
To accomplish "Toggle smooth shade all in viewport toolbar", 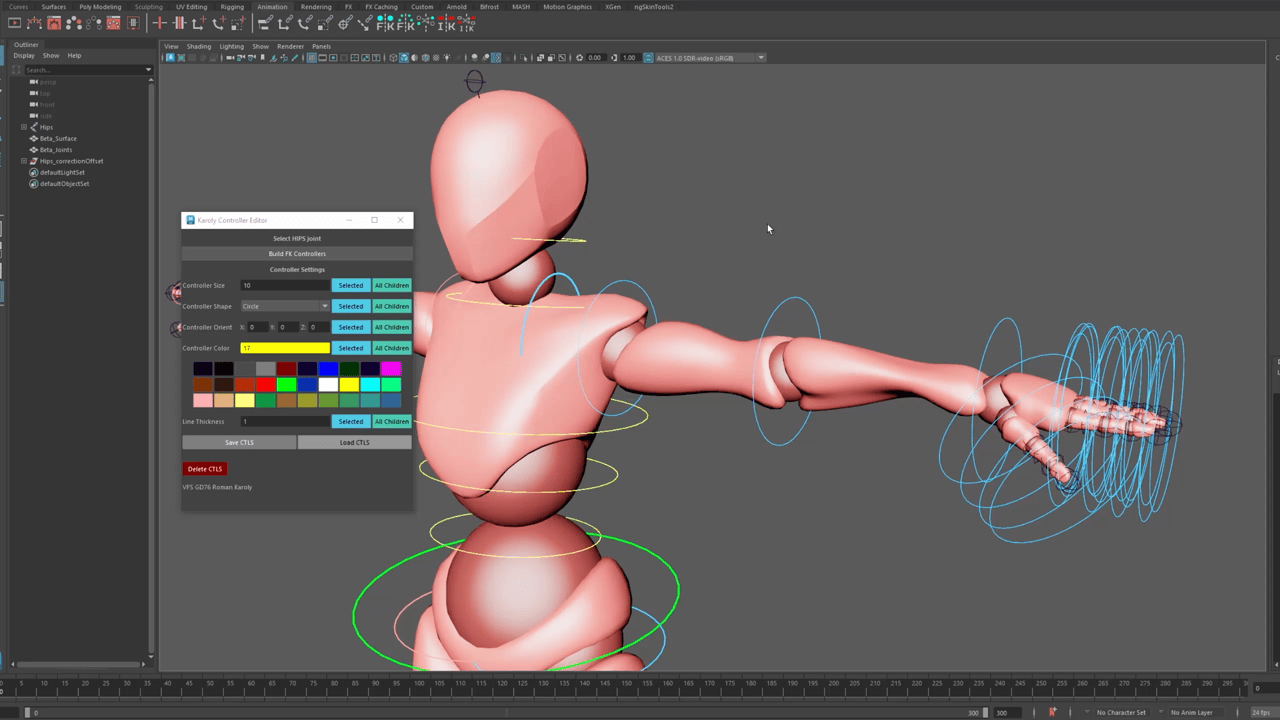I will tap(403, 58).
